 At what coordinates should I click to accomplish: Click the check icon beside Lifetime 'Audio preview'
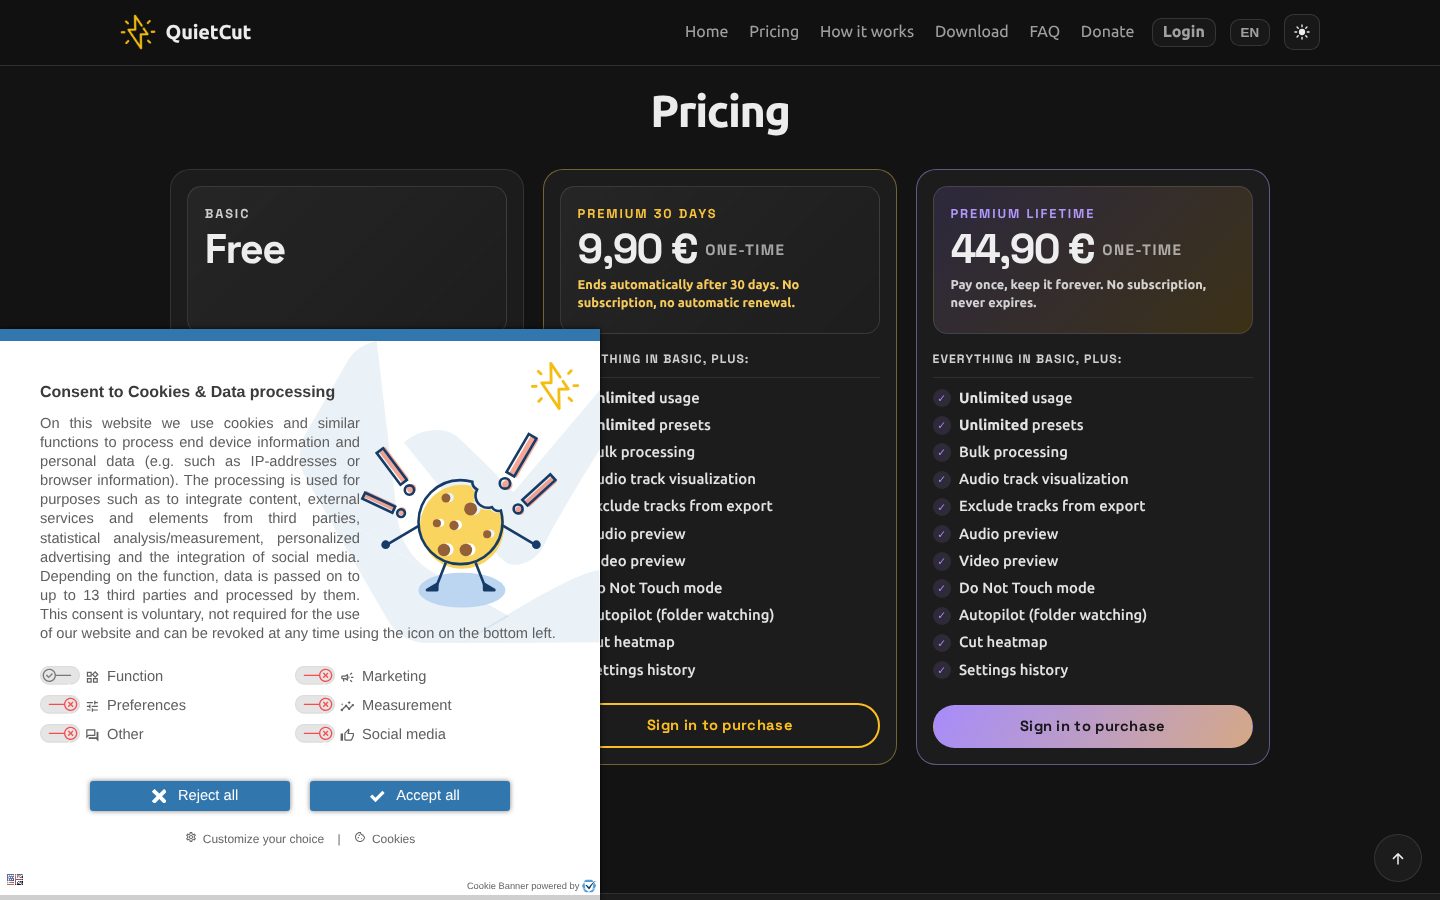coord(941,534)
